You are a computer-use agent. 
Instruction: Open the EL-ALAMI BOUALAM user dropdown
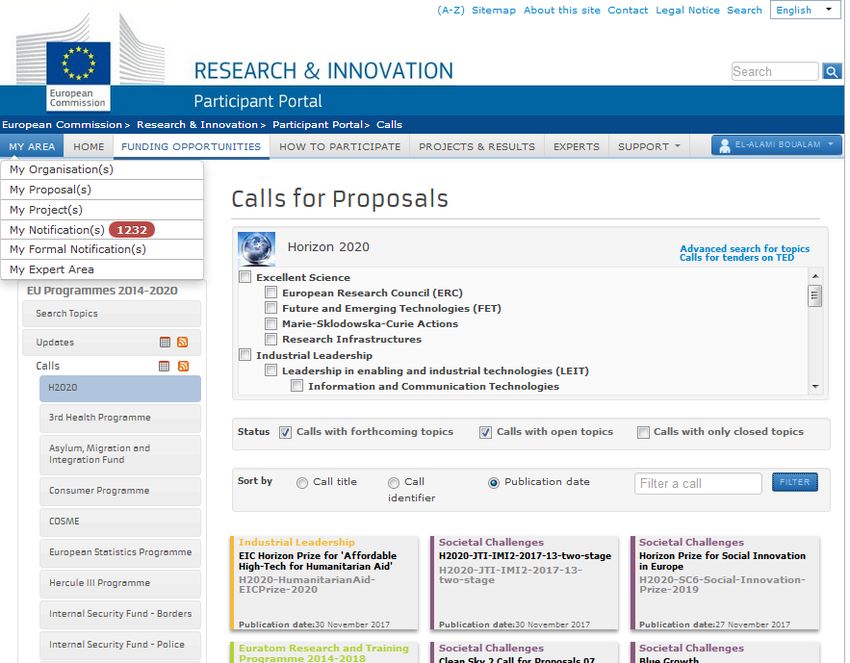coord(776,145)
